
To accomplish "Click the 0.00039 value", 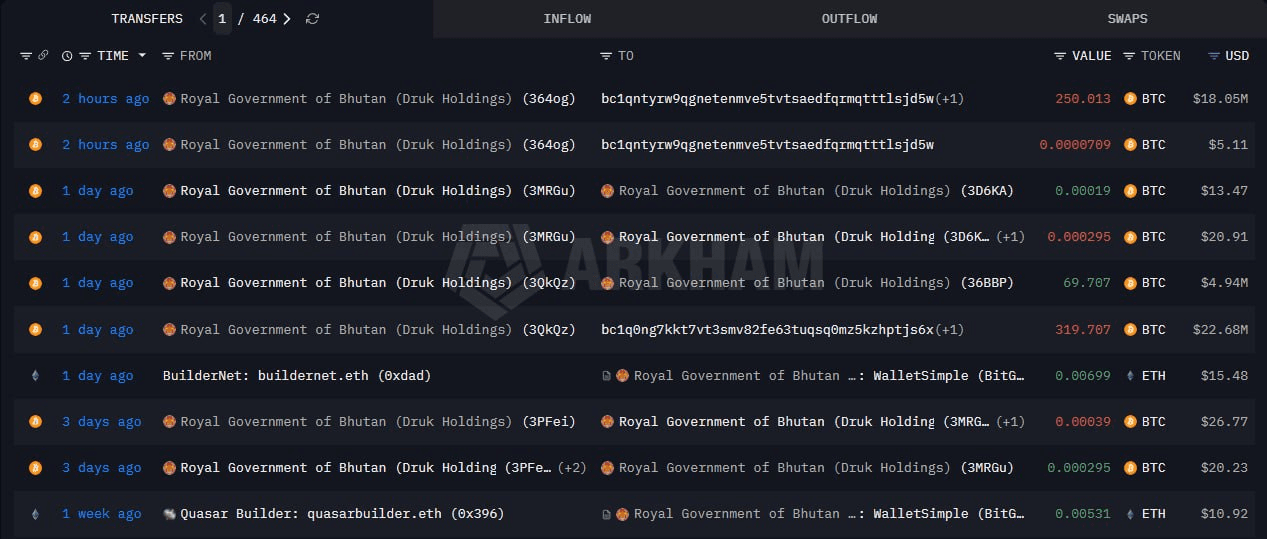I will point(1083,422).
